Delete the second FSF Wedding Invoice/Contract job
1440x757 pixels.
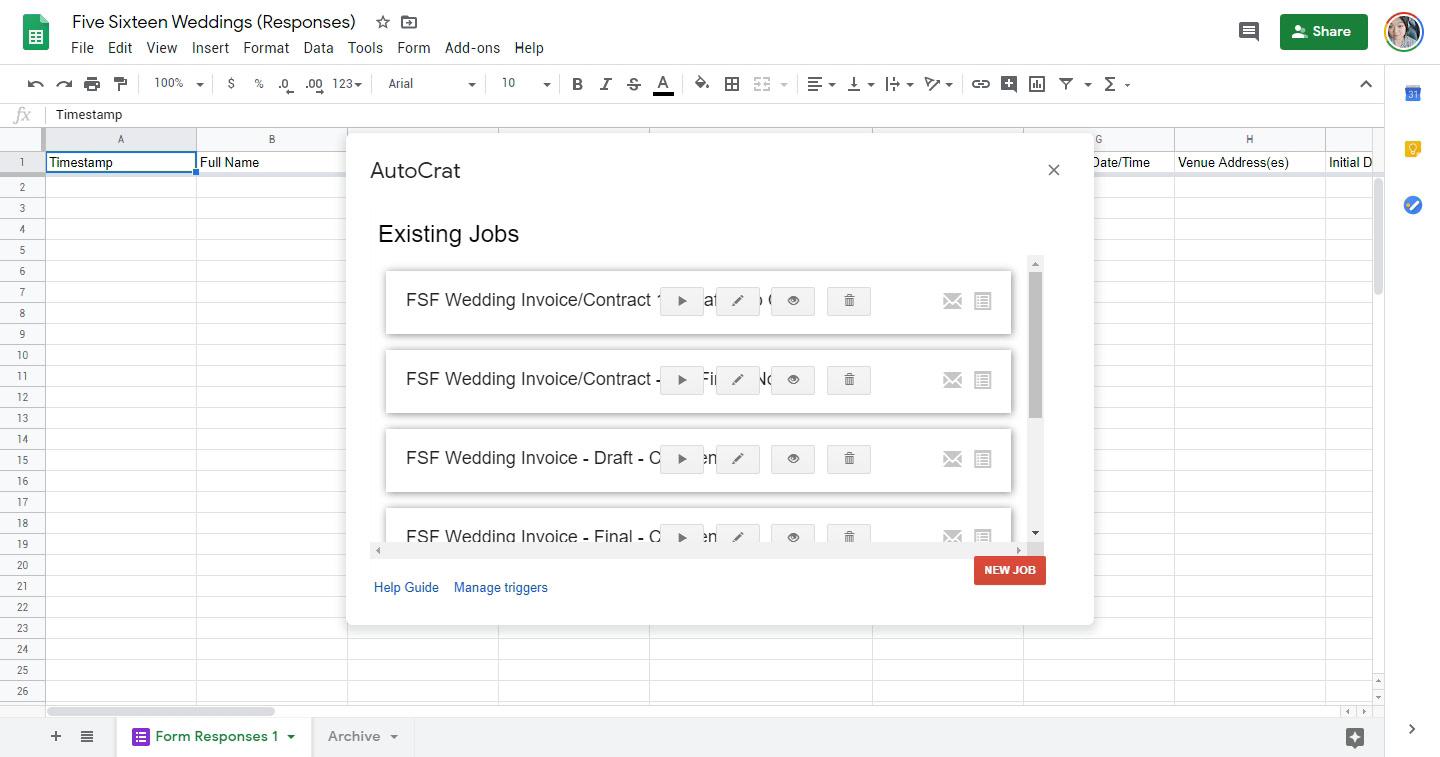click(x=849, y=380)
